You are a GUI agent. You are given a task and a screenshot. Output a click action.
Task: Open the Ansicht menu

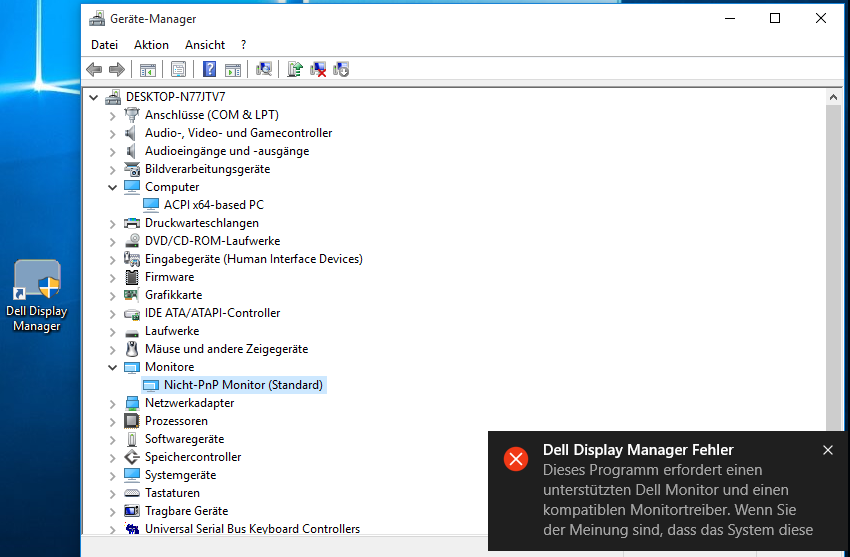[x=205, y=45]
